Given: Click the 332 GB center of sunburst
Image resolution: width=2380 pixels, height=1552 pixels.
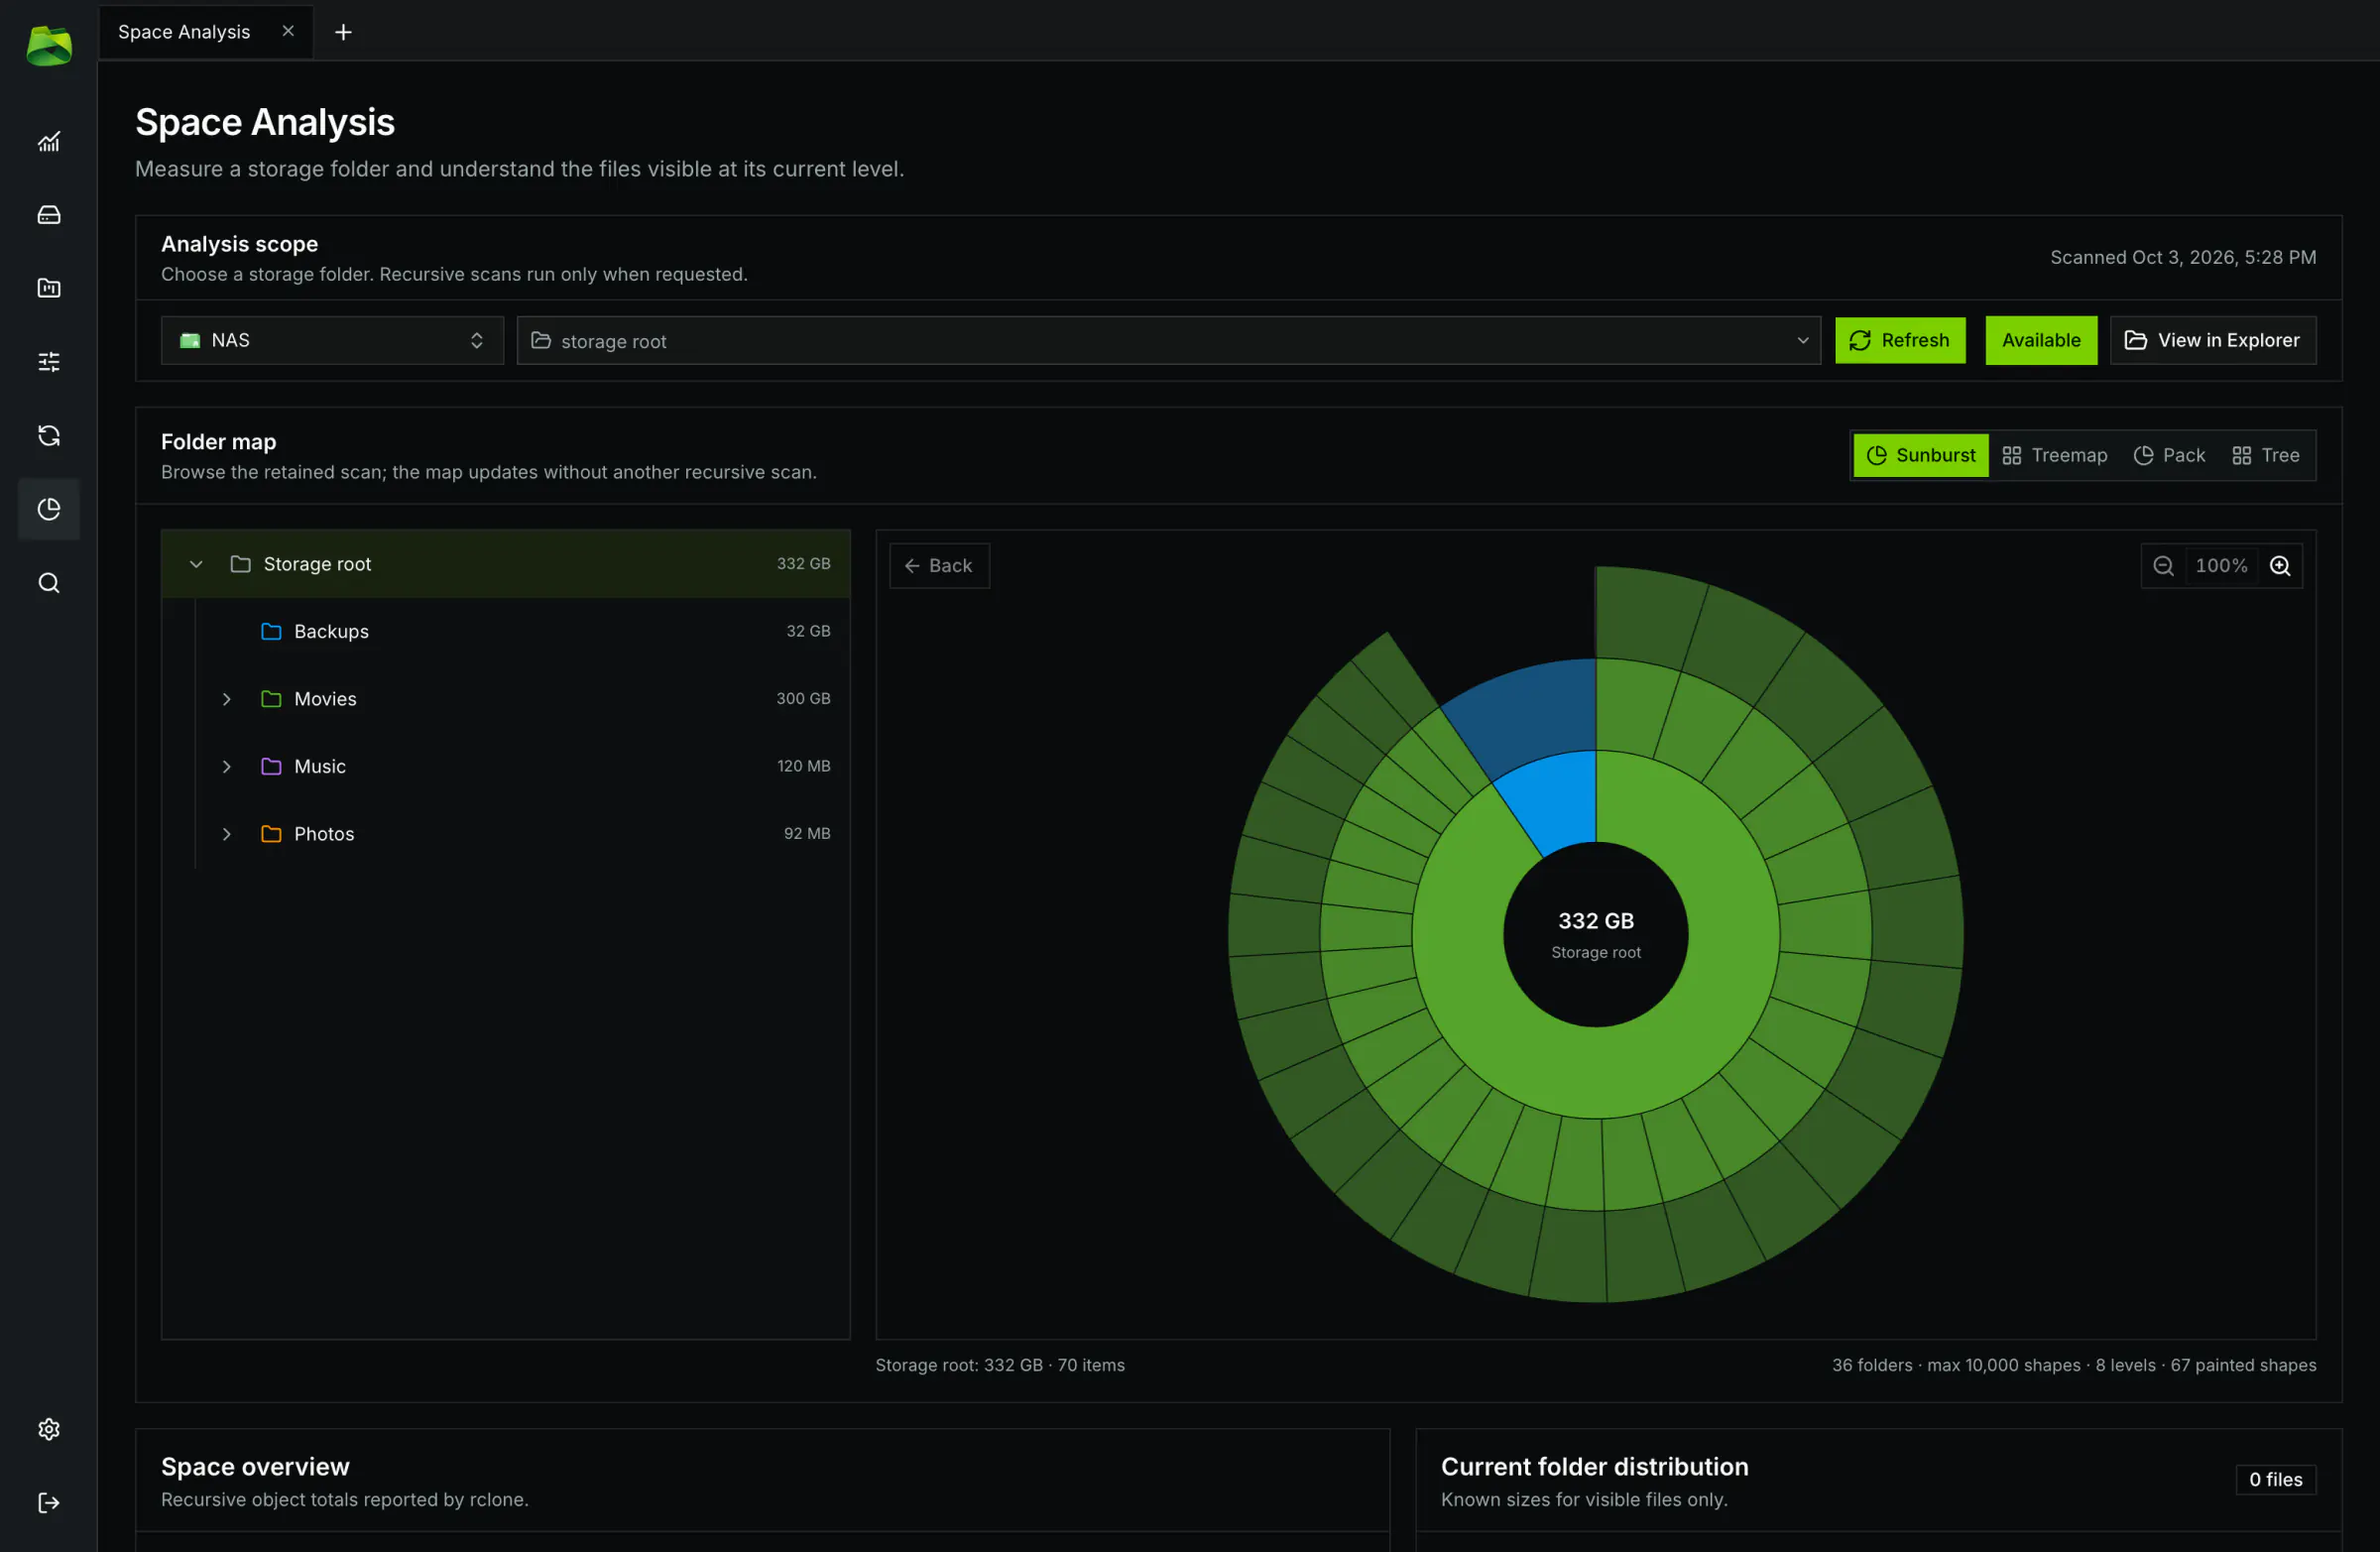Looking at the screenshot, I should pos(1595,934).
